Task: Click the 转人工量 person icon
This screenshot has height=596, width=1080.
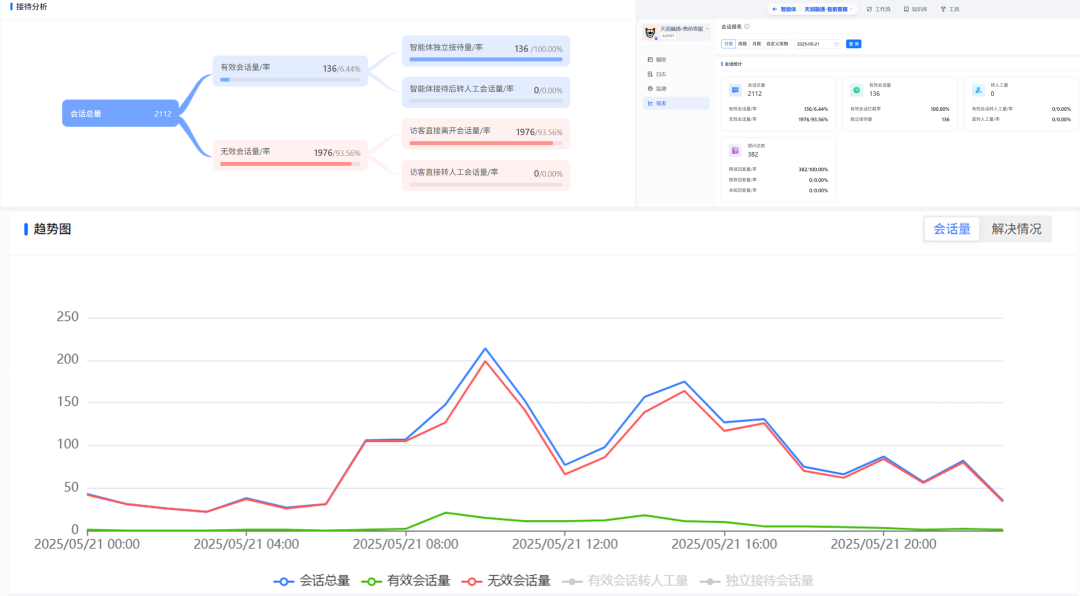Action: [978, 90]
